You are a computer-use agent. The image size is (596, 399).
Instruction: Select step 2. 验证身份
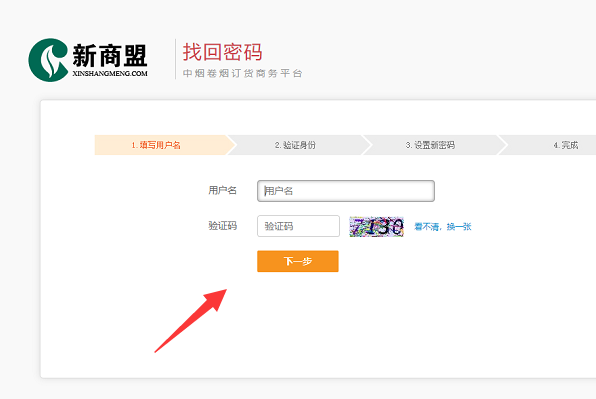295,145
